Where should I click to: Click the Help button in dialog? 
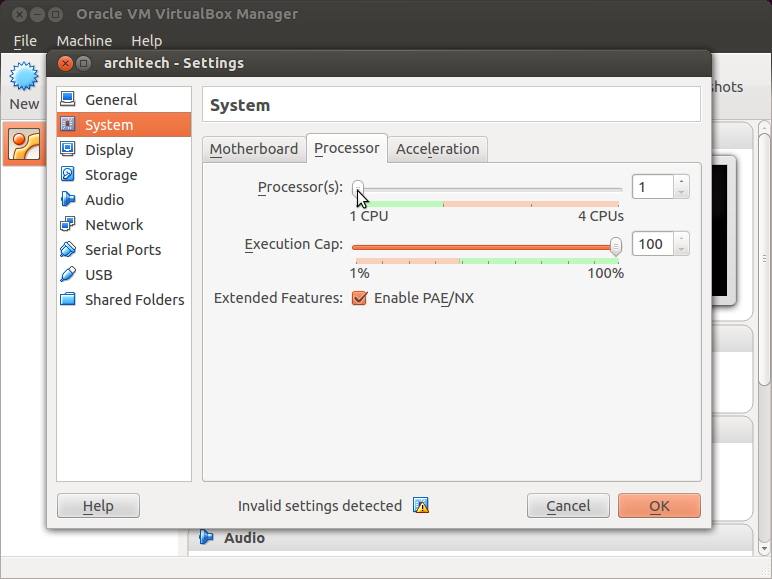[x=98, y=506]
